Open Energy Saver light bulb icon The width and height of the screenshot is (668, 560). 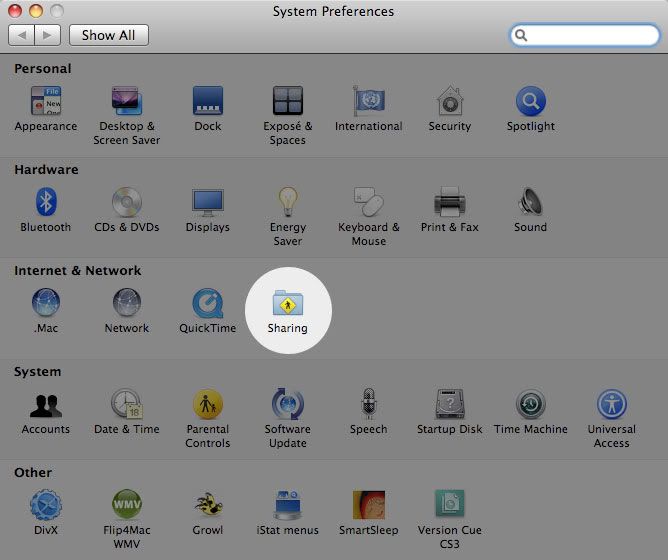(x=288, y=202)
